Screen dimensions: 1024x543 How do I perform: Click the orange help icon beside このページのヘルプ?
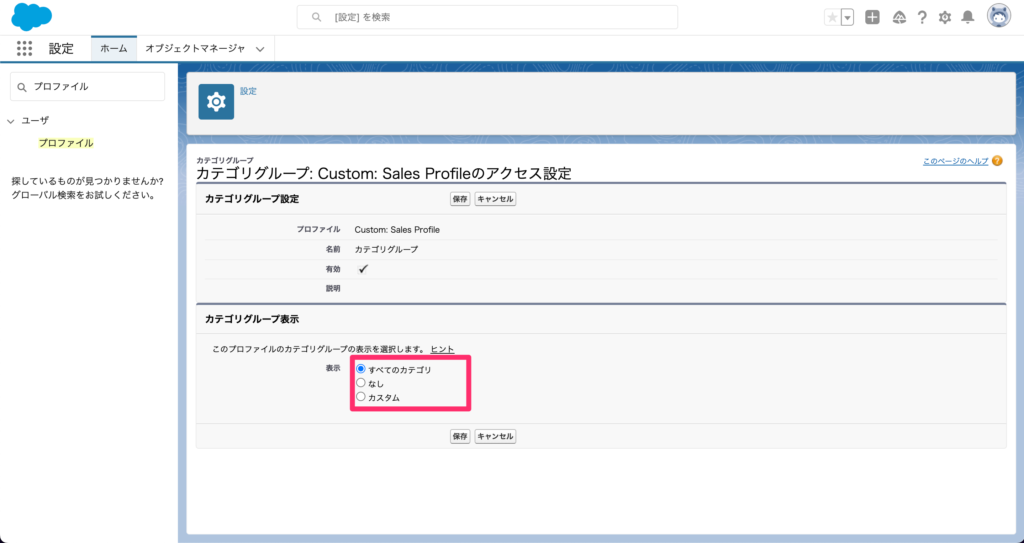point(997,161)
